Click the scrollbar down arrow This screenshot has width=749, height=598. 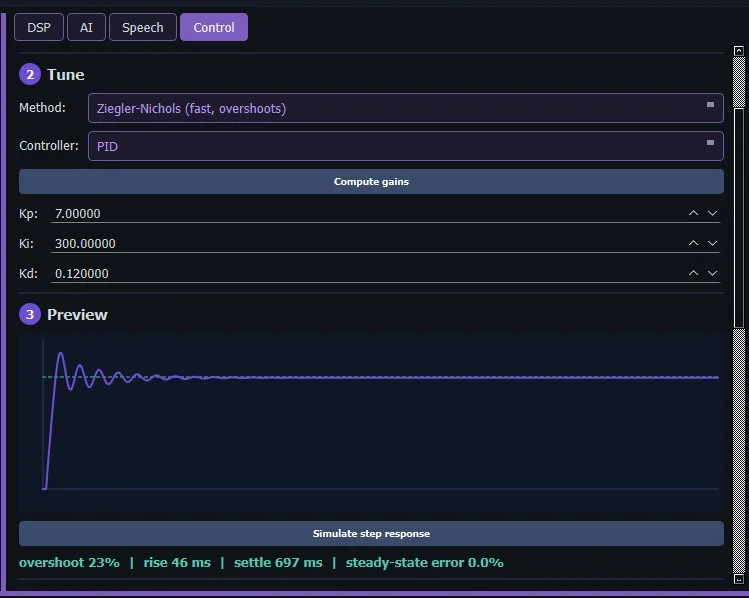point(738,579)
